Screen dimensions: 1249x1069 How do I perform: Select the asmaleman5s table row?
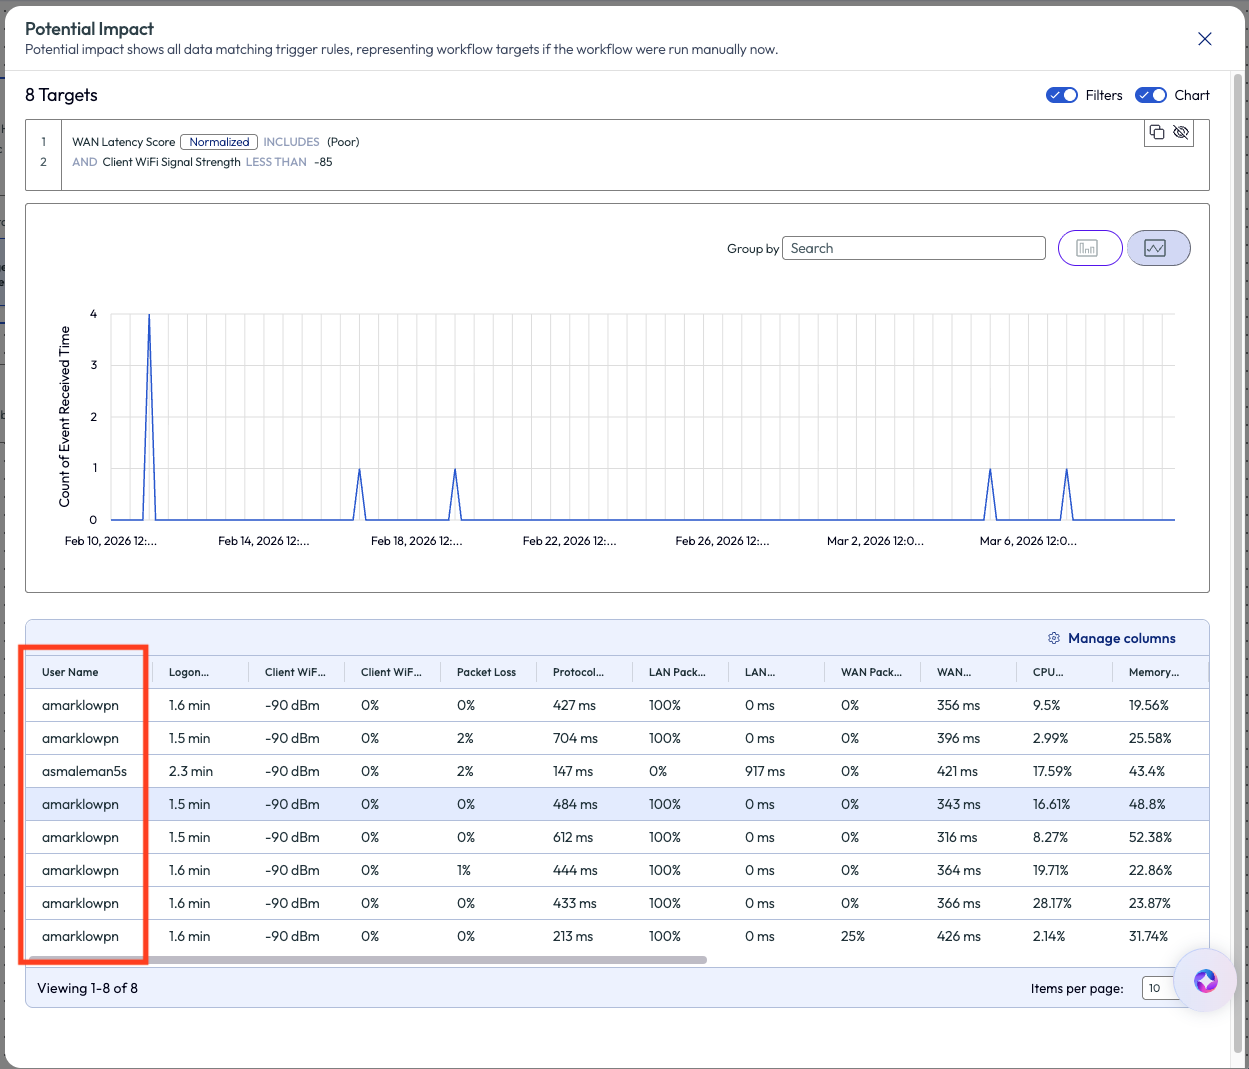85,771
